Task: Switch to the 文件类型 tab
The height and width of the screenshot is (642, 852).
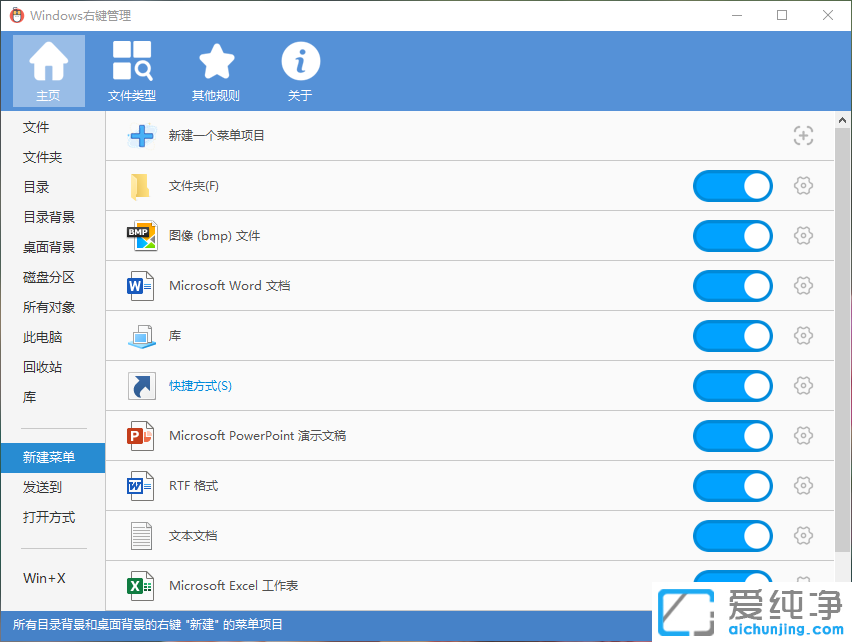Action: 132,68
